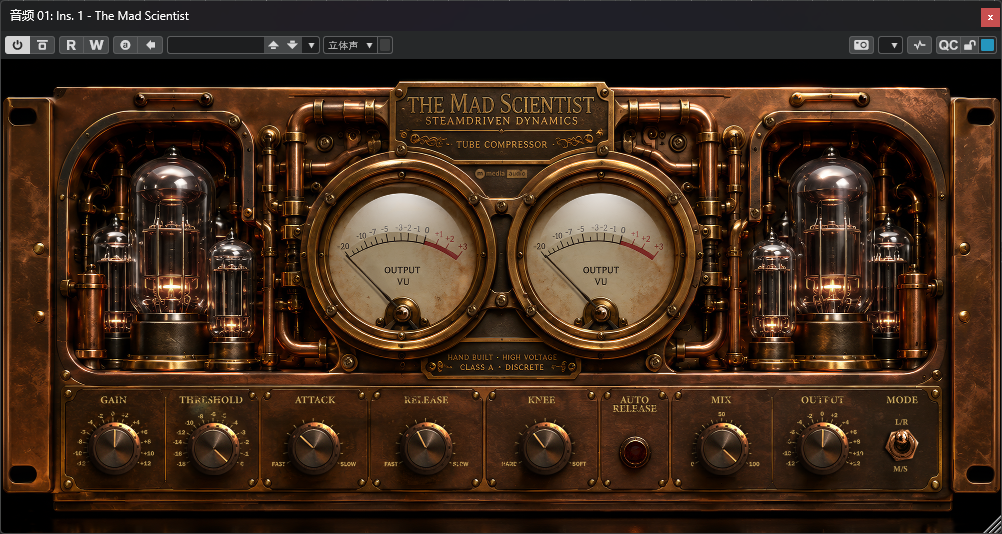Click the copy A to B arrow icon
The width and height of the screenshot is (1002, 534).
(x=151, y=45)
